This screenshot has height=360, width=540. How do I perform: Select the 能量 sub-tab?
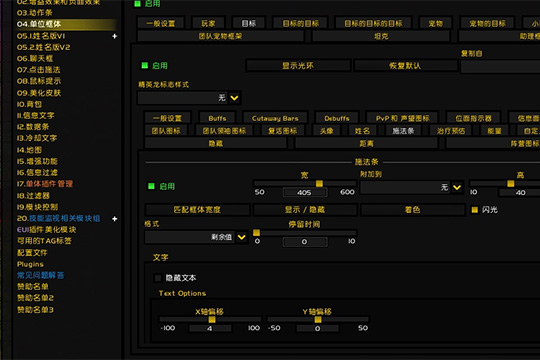click(x=495, y=131)
